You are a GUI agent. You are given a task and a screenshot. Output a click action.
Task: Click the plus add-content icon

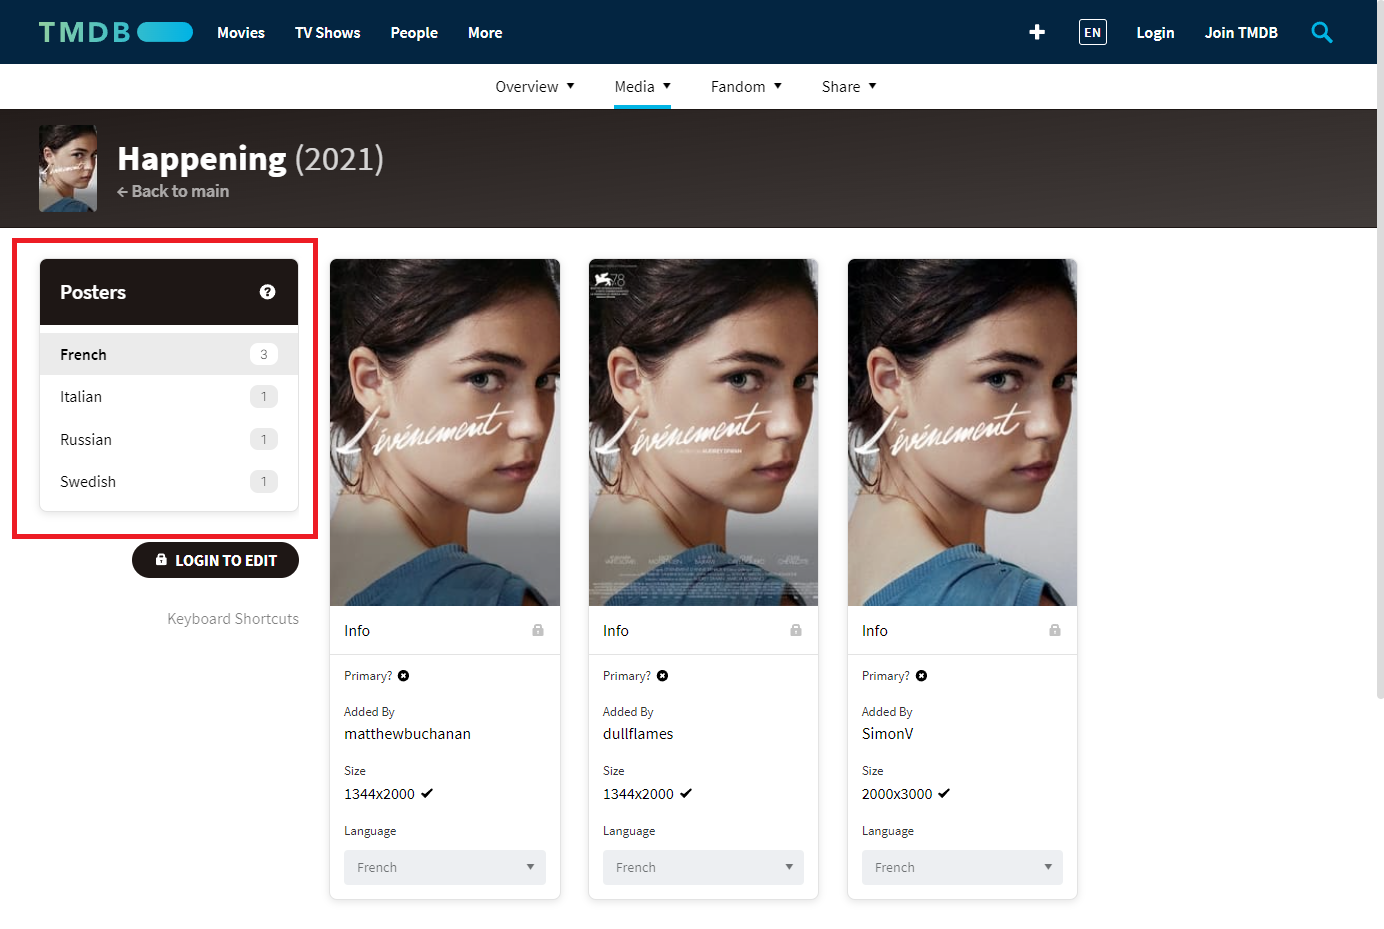(x=1037, y=32)
